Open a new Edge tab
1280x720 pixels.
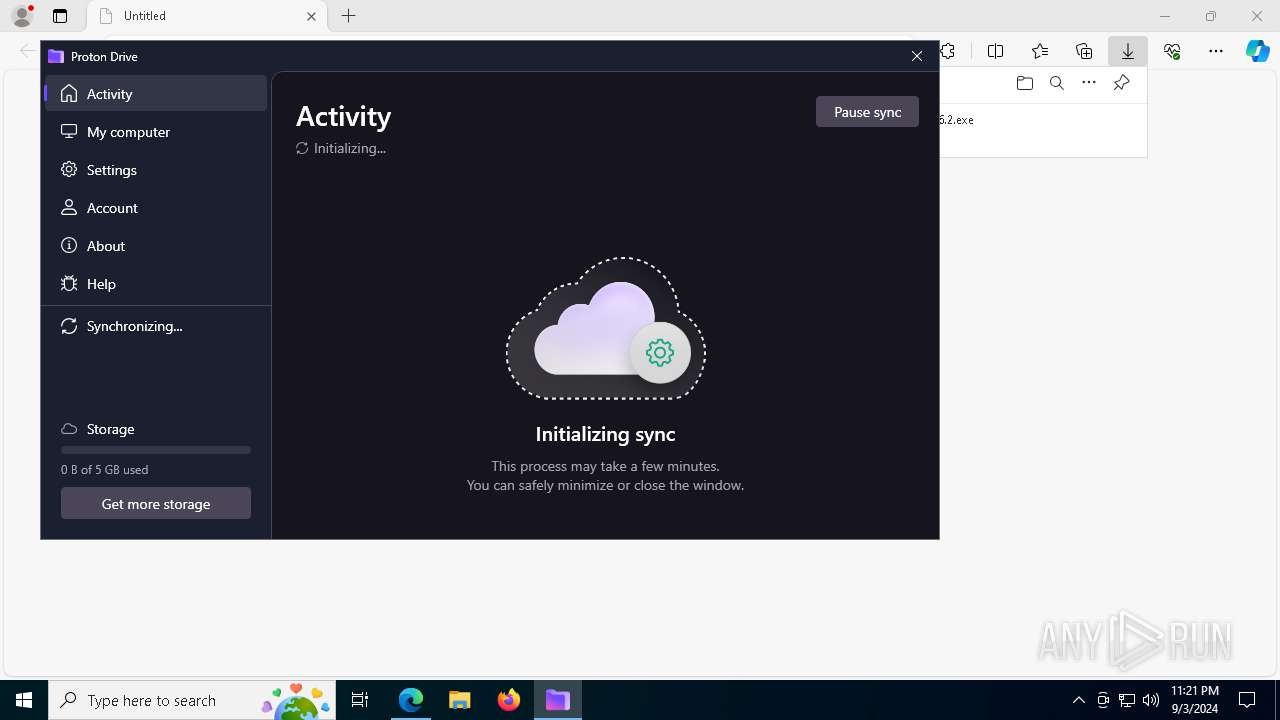click(348, 16)
